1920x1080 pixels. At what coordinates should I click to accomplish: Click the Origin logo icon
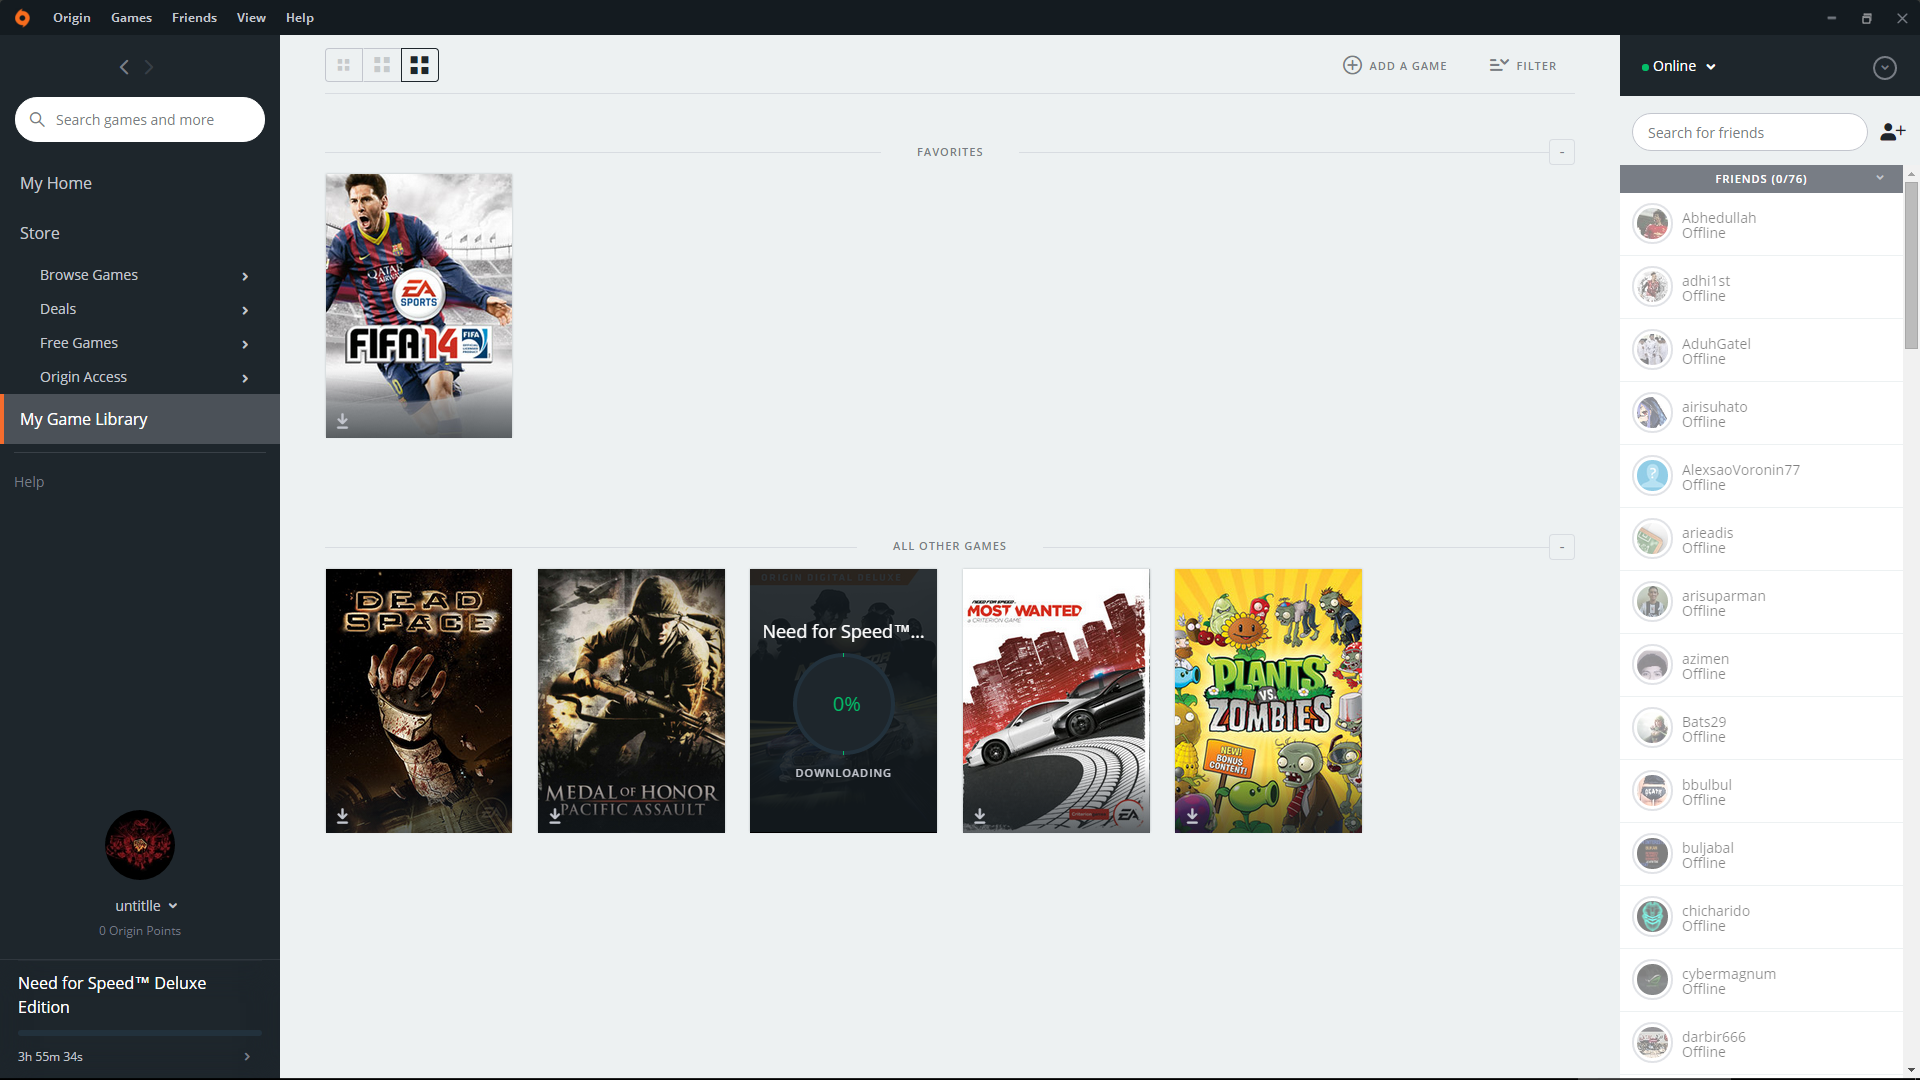(22, 18)
